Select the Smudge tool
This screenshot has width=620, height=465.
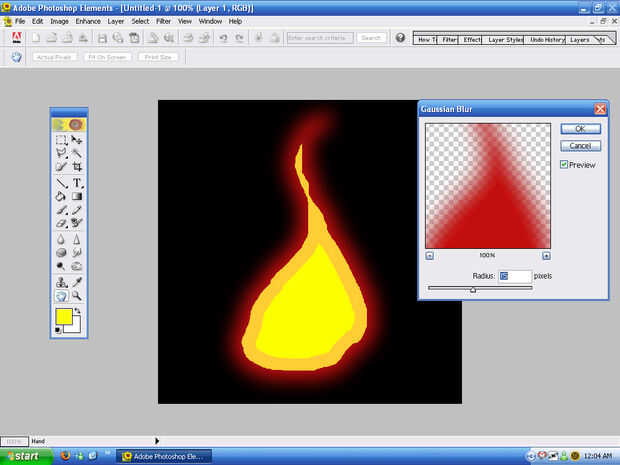click(77, 252)
